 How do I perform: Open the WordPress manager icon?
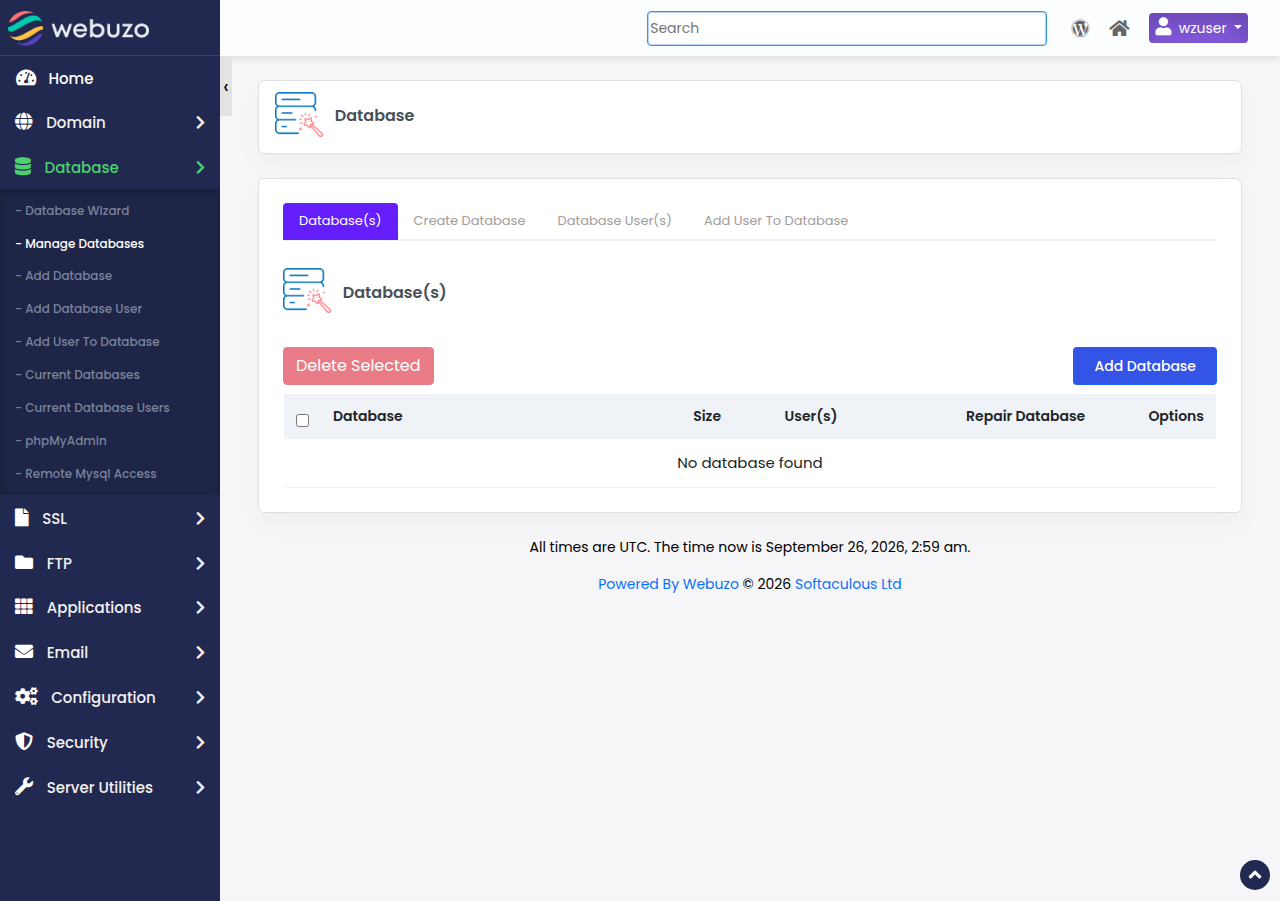click(x=1080, y=28)
